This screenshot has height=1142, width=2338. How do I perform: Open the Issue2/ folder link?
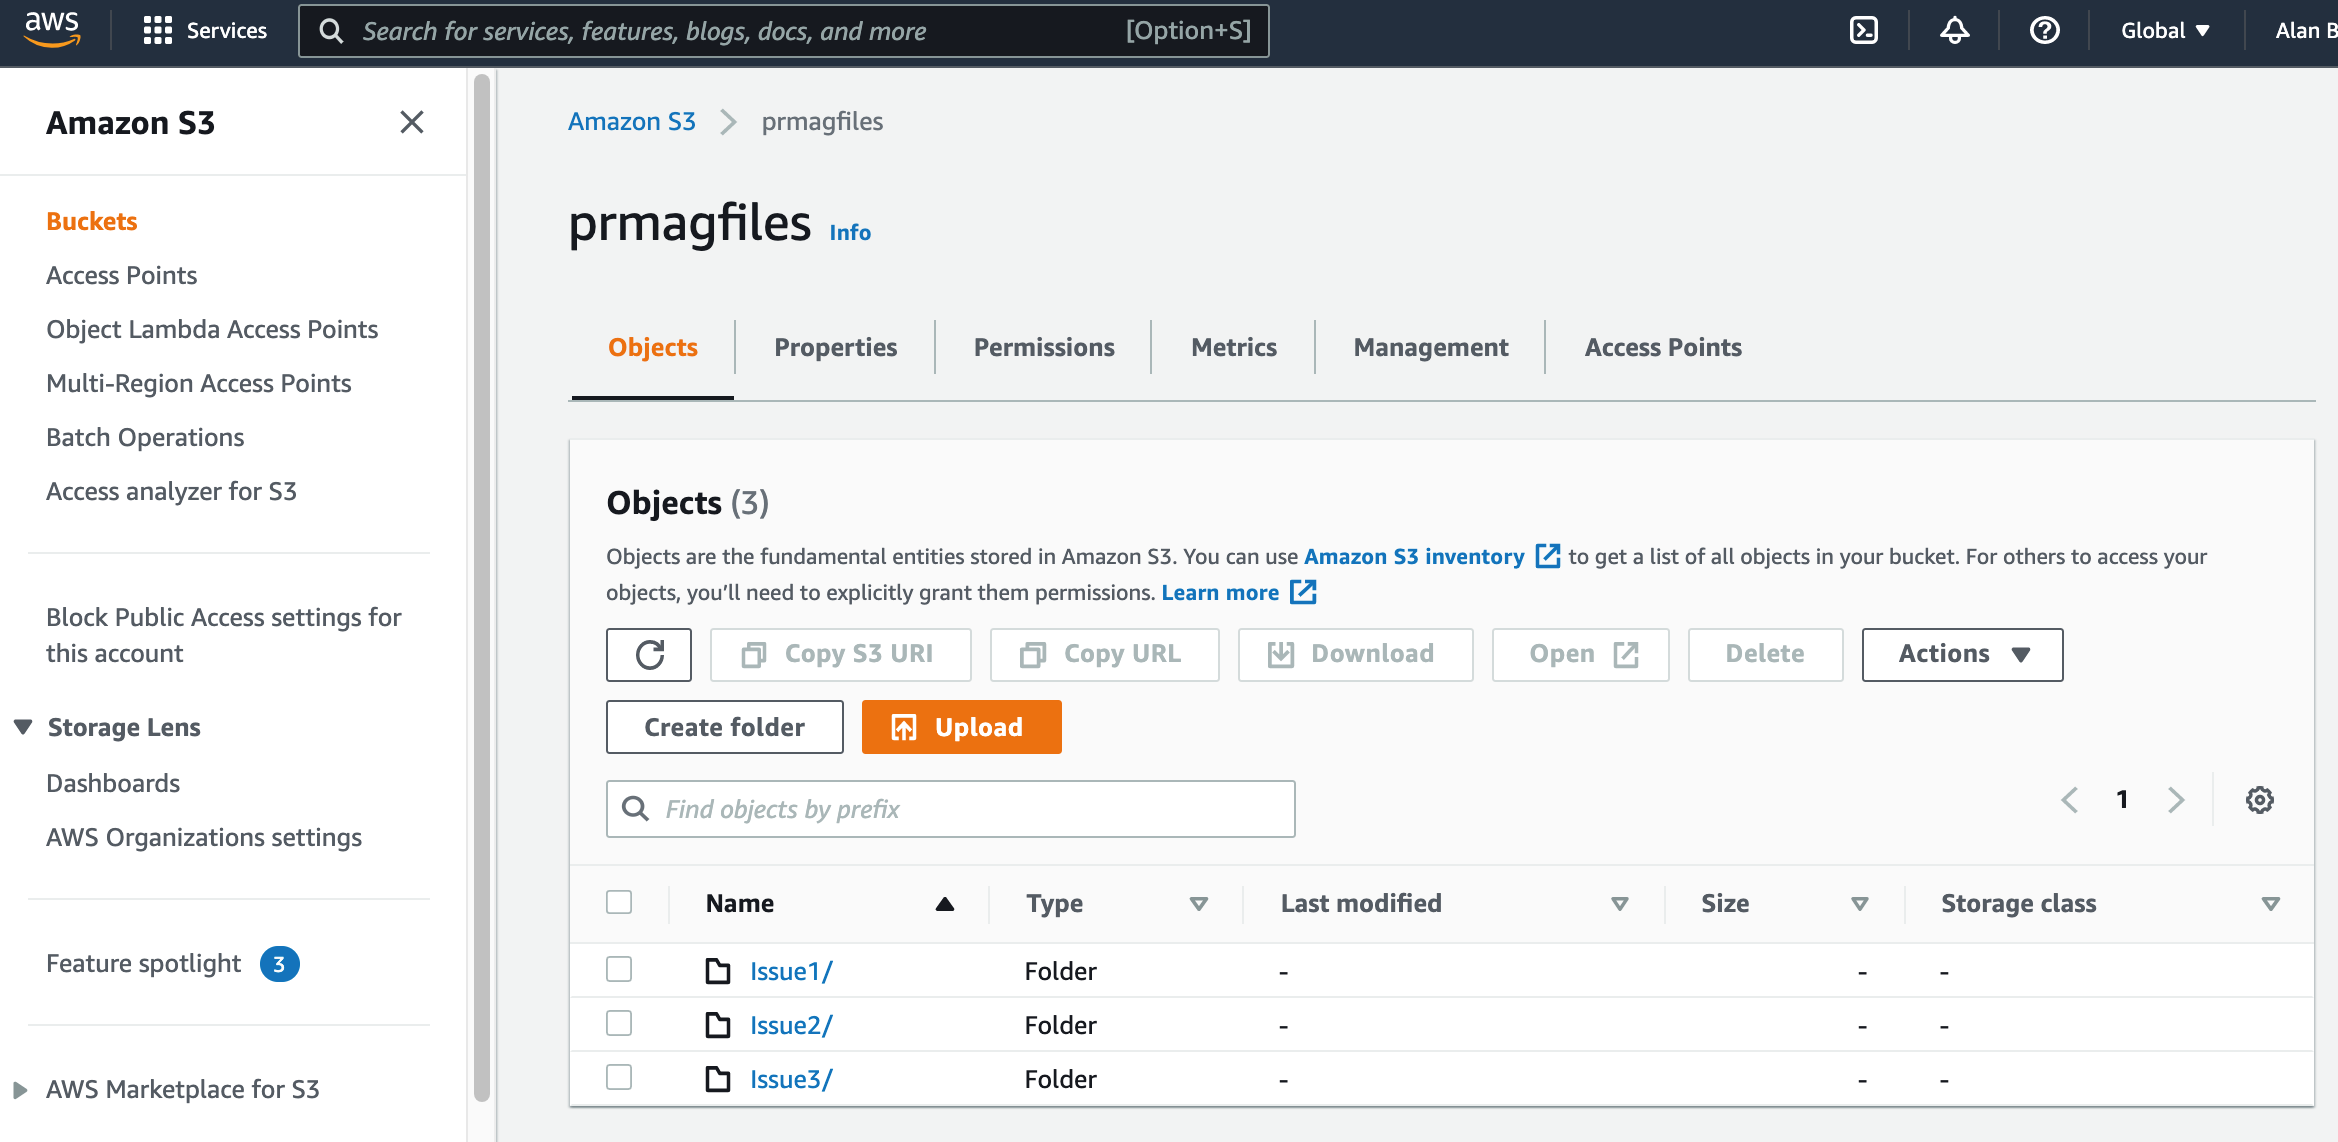(x=790, y=1026)
